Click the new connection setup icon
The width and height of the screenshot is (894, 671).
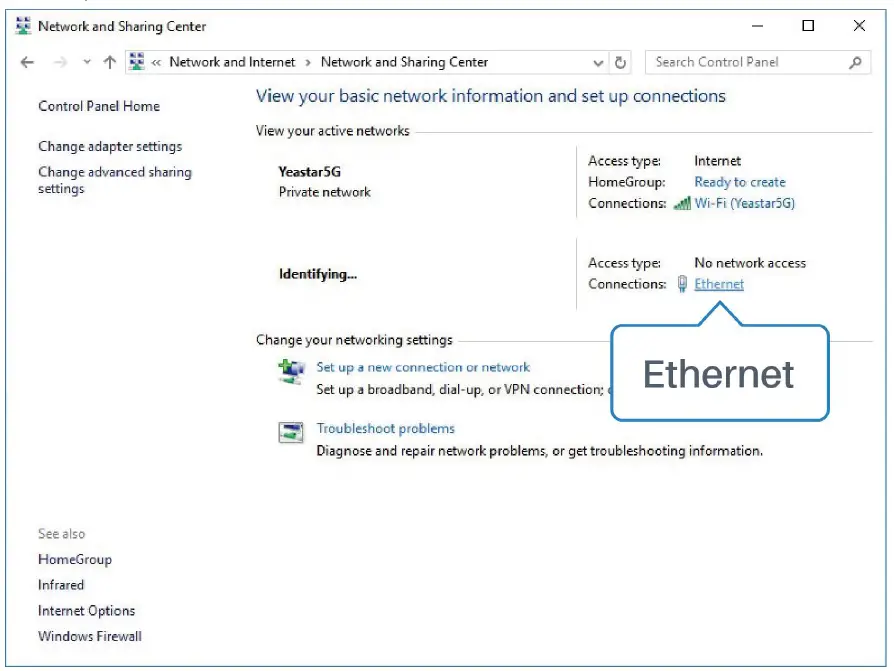coord(291,371)
